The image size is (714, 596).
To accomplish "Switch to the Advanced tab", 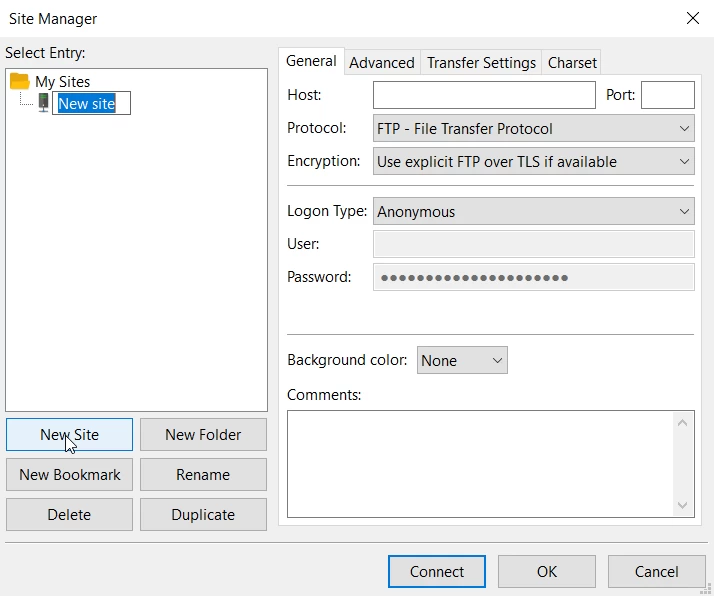I will [x=381, y=63].
